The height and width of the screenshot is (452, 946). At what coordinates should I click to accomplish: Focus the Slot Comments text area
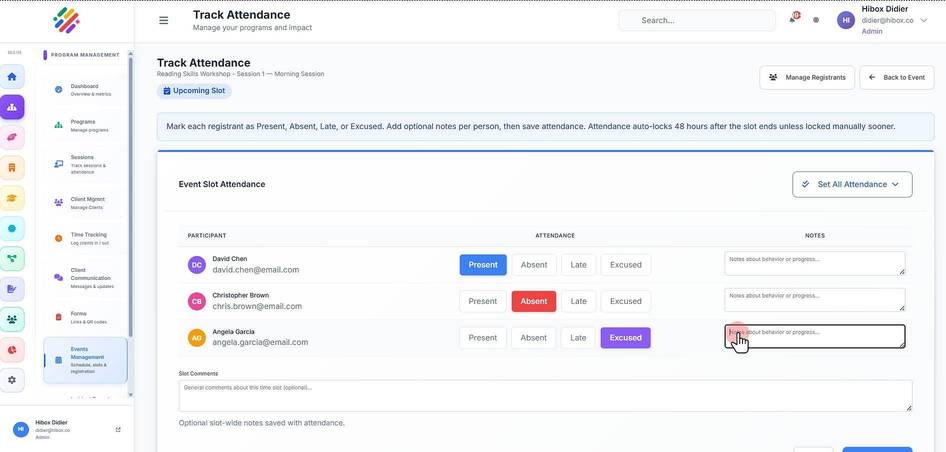(x=545, y=396)
